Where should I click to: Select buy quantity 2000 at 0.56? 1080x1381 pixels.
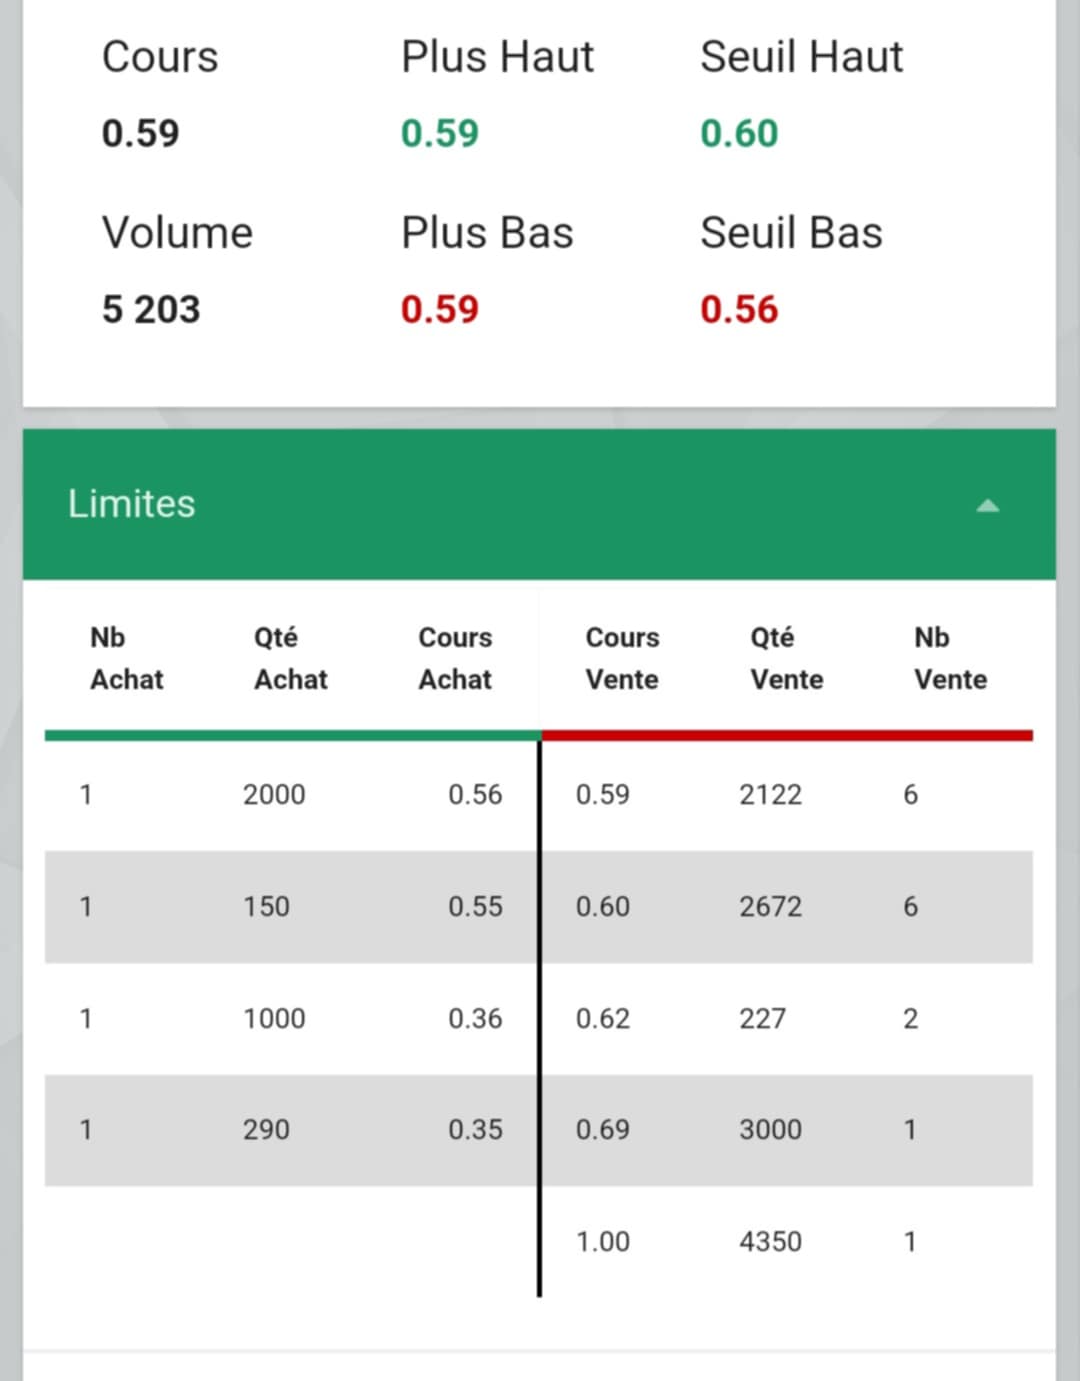pyautogui.click(x=274, y=795)
